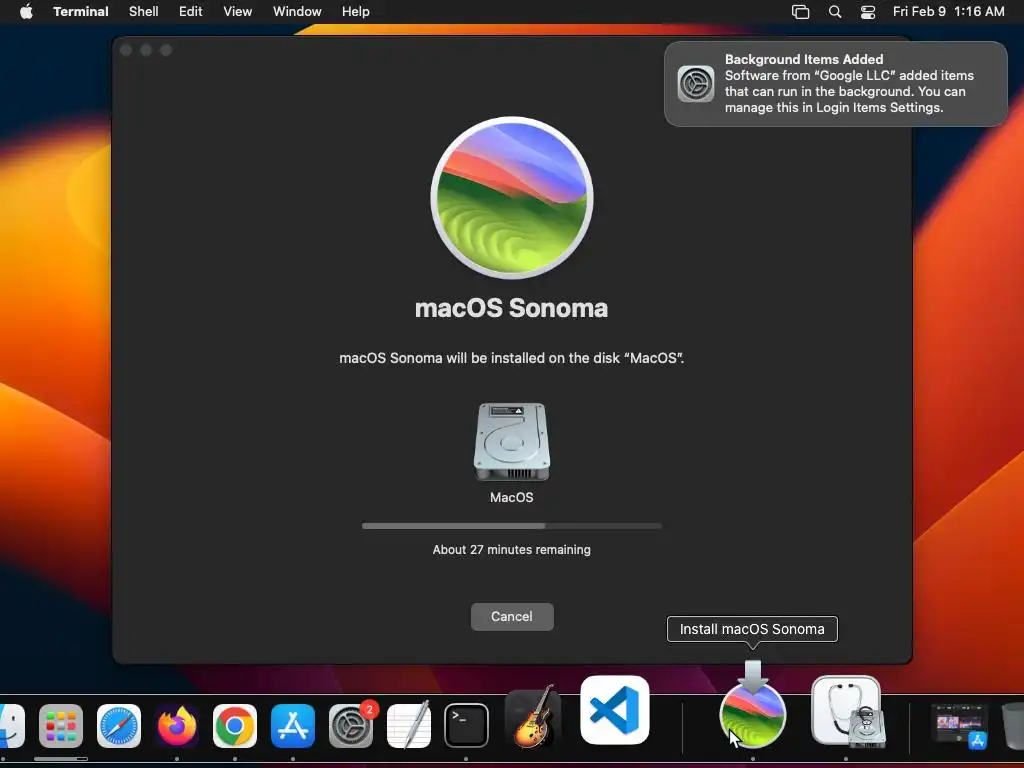Open Launchpad from the Dock
1024x768 pixels.
(x=61, y=726)
